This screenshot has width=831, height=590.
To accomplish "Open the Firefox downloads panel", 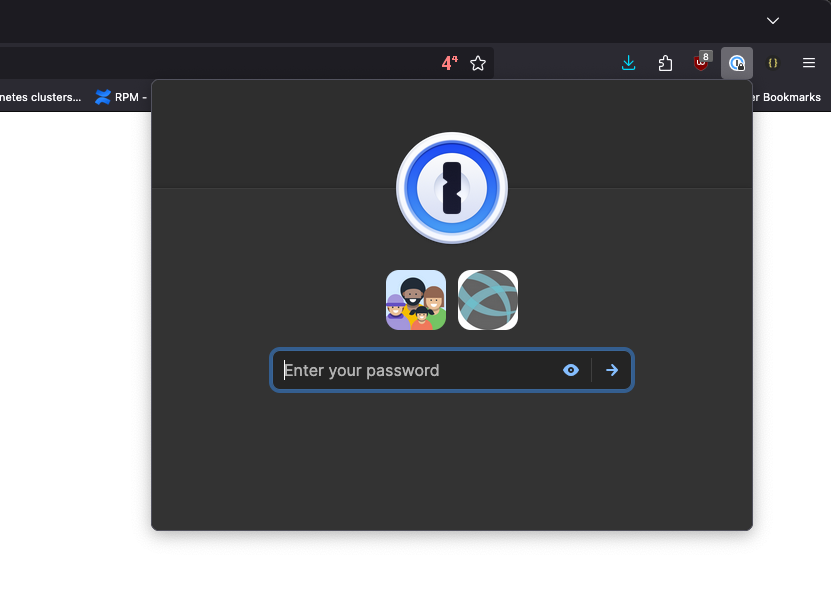I will pos(628,63).
